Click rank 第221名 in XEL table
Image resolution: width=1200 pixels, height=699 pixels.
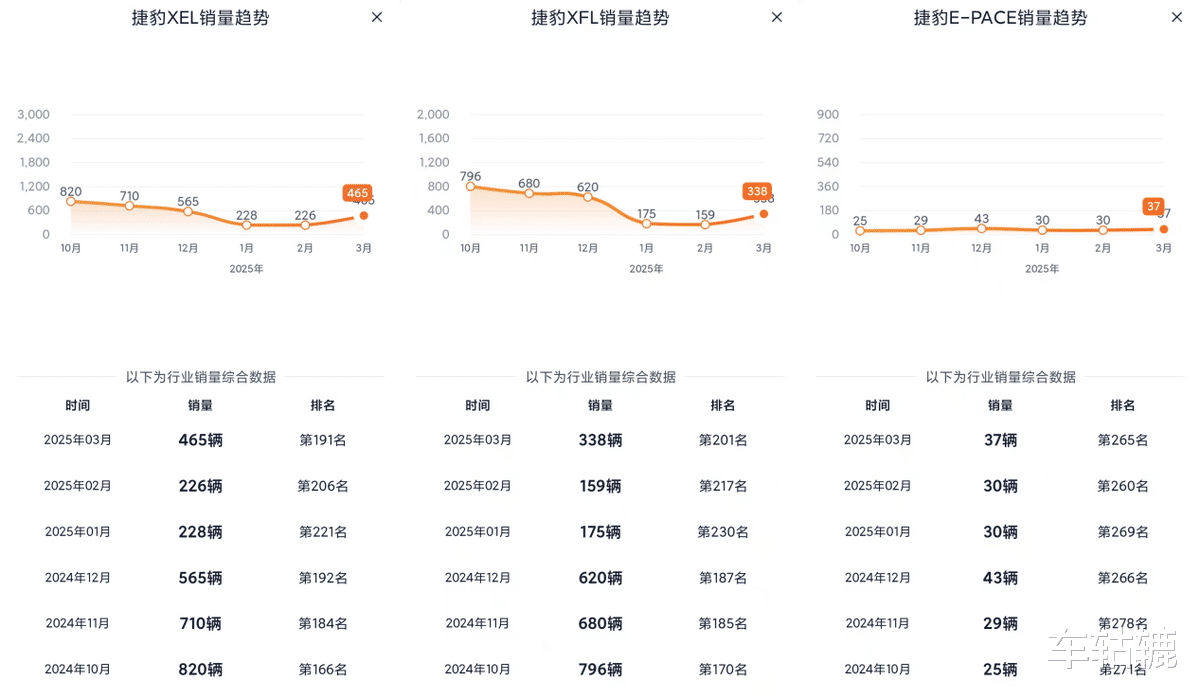(x=323, y=532)
